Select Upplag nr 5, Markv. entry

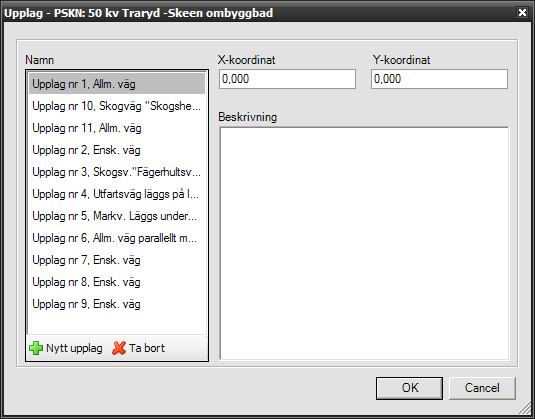(117, 216)
